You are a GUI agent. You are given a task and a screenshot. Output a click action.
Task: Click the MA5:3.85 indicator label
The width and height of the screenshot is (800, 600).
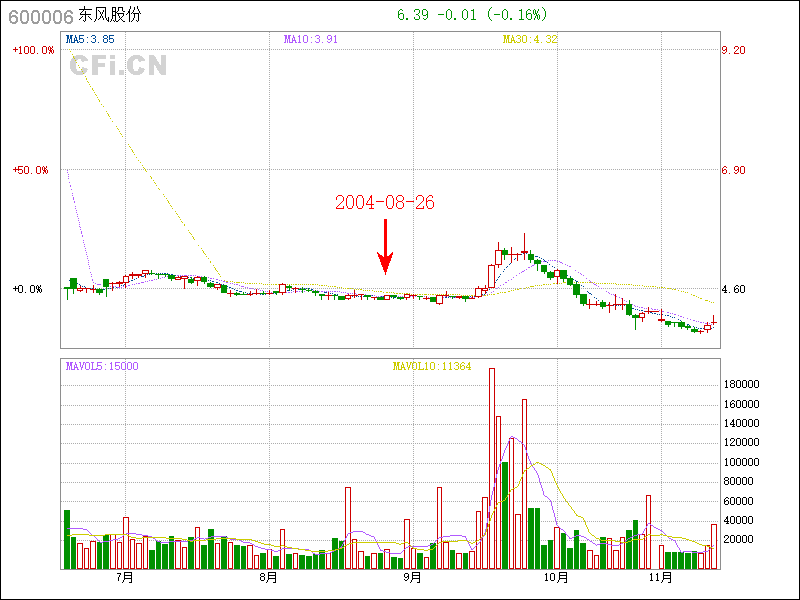[90, 39]
